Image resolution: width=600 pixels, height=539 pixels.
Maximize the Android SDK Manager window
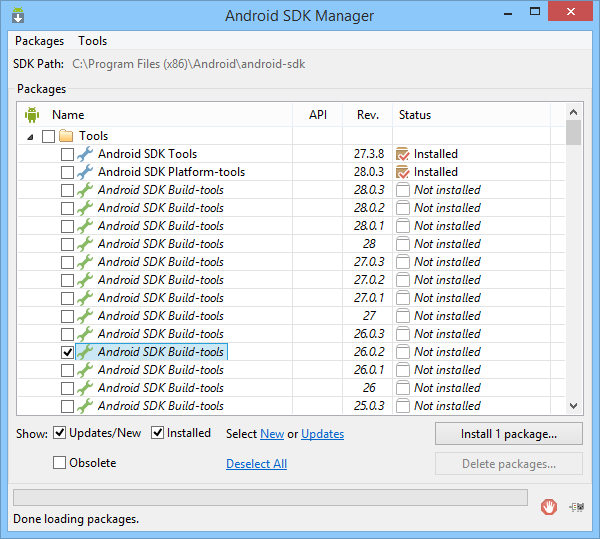point(535,11)
